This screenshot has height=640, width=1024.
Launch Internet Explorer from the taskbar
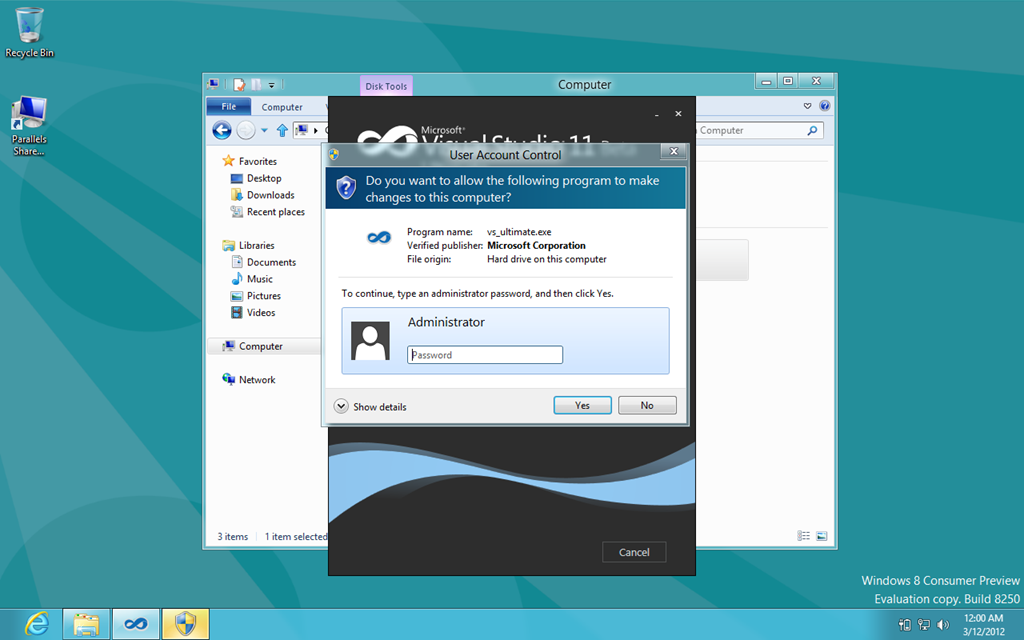coord(37,624)
